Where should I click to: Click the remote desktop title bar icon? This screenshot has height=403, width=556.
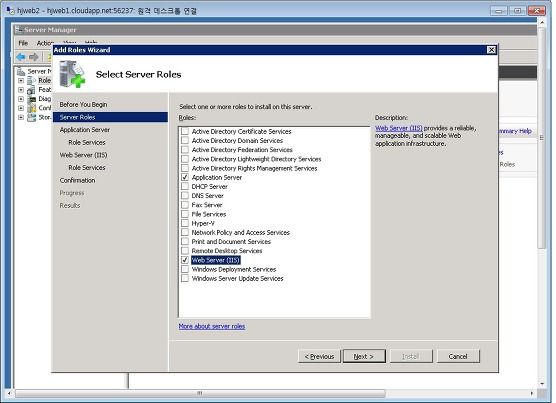point(10,11)
